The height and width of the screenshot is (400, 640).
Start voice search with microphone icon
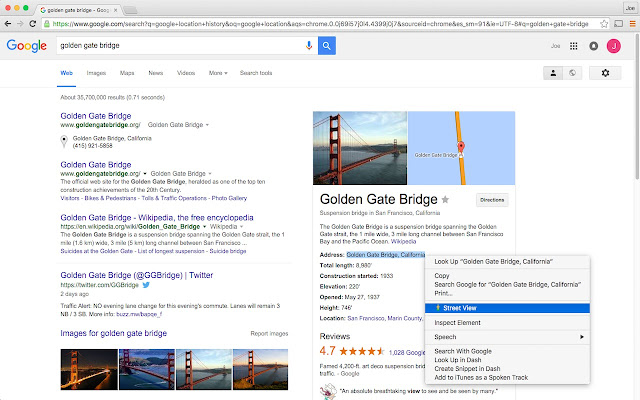[x=309, y=45]
